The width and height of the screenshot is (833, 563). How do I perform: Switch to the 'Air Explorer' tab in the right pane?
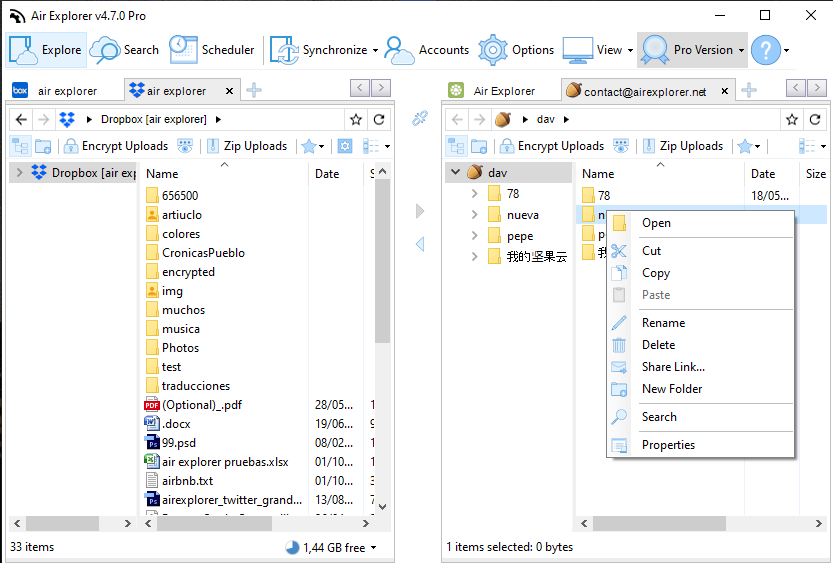click(492, 91)
